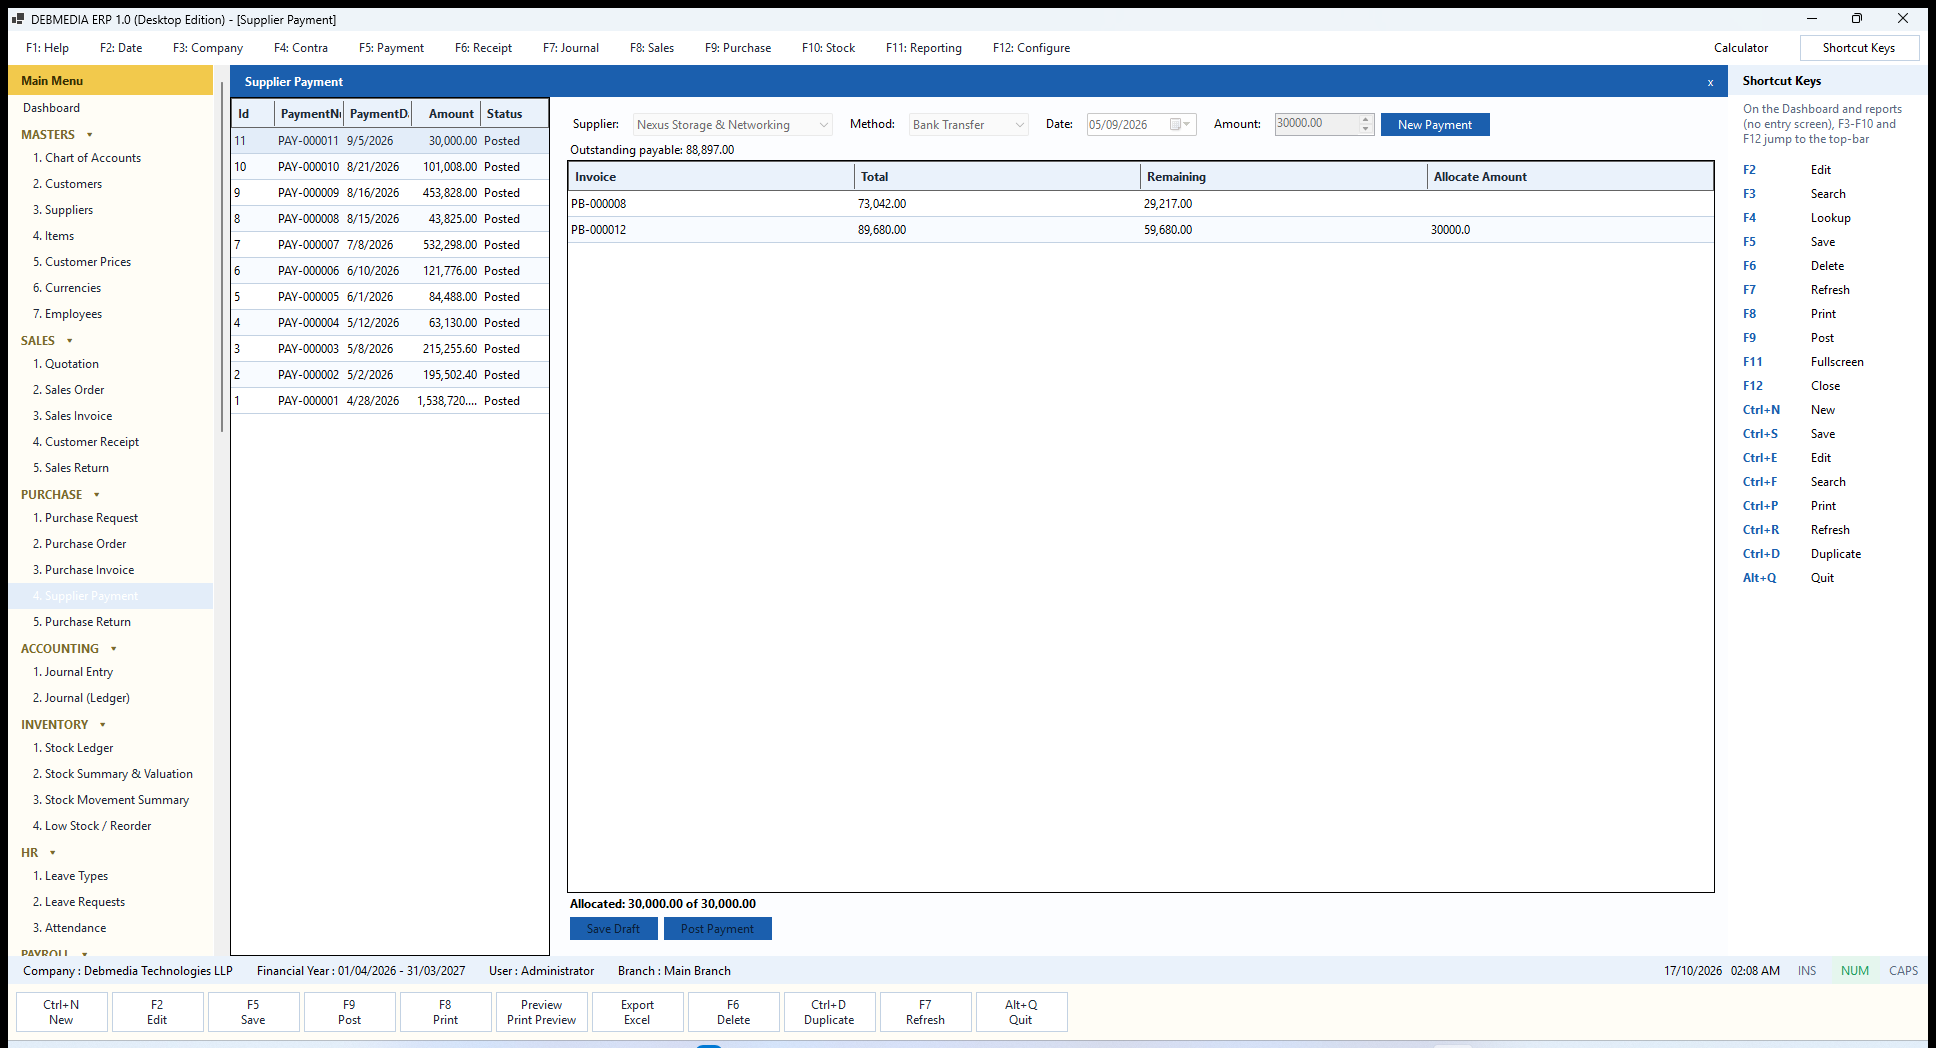This screenshot has width=1936, height=1048.
Task: Click the Ctrl+N New bottom button
Action: (61, 1012)
